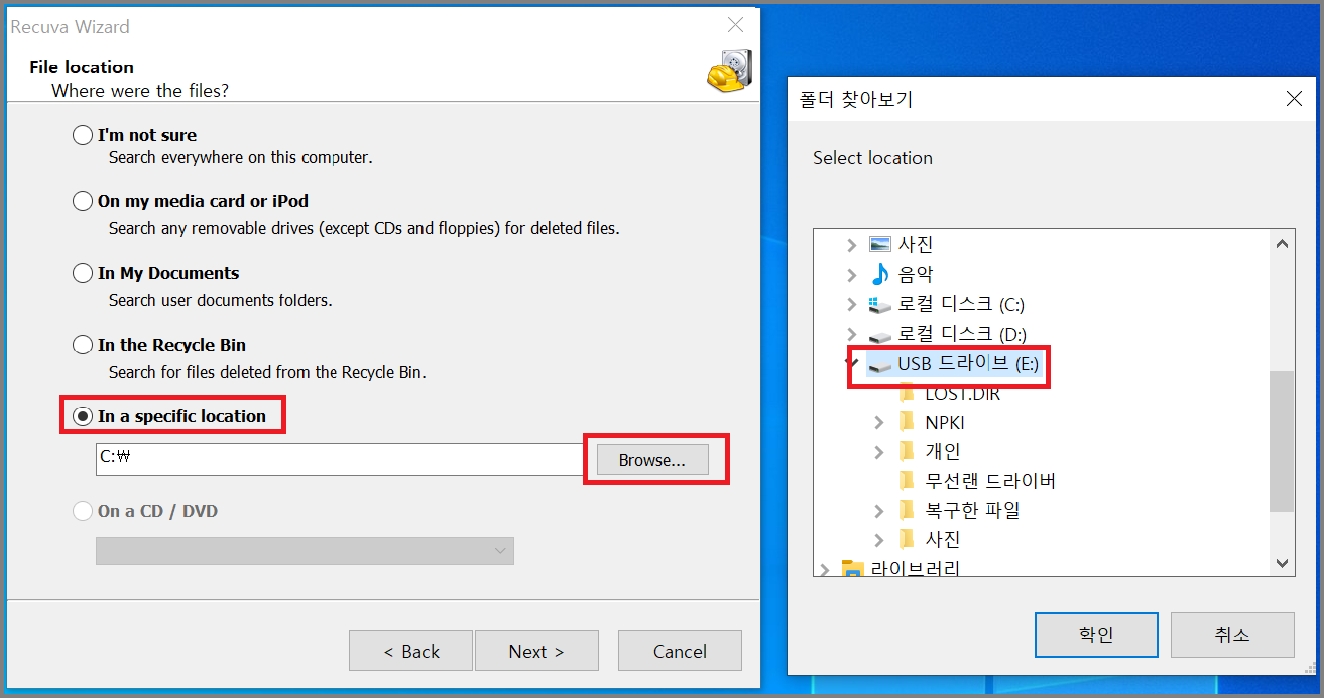Select the 라이브러리 entry

click(915, 570)
